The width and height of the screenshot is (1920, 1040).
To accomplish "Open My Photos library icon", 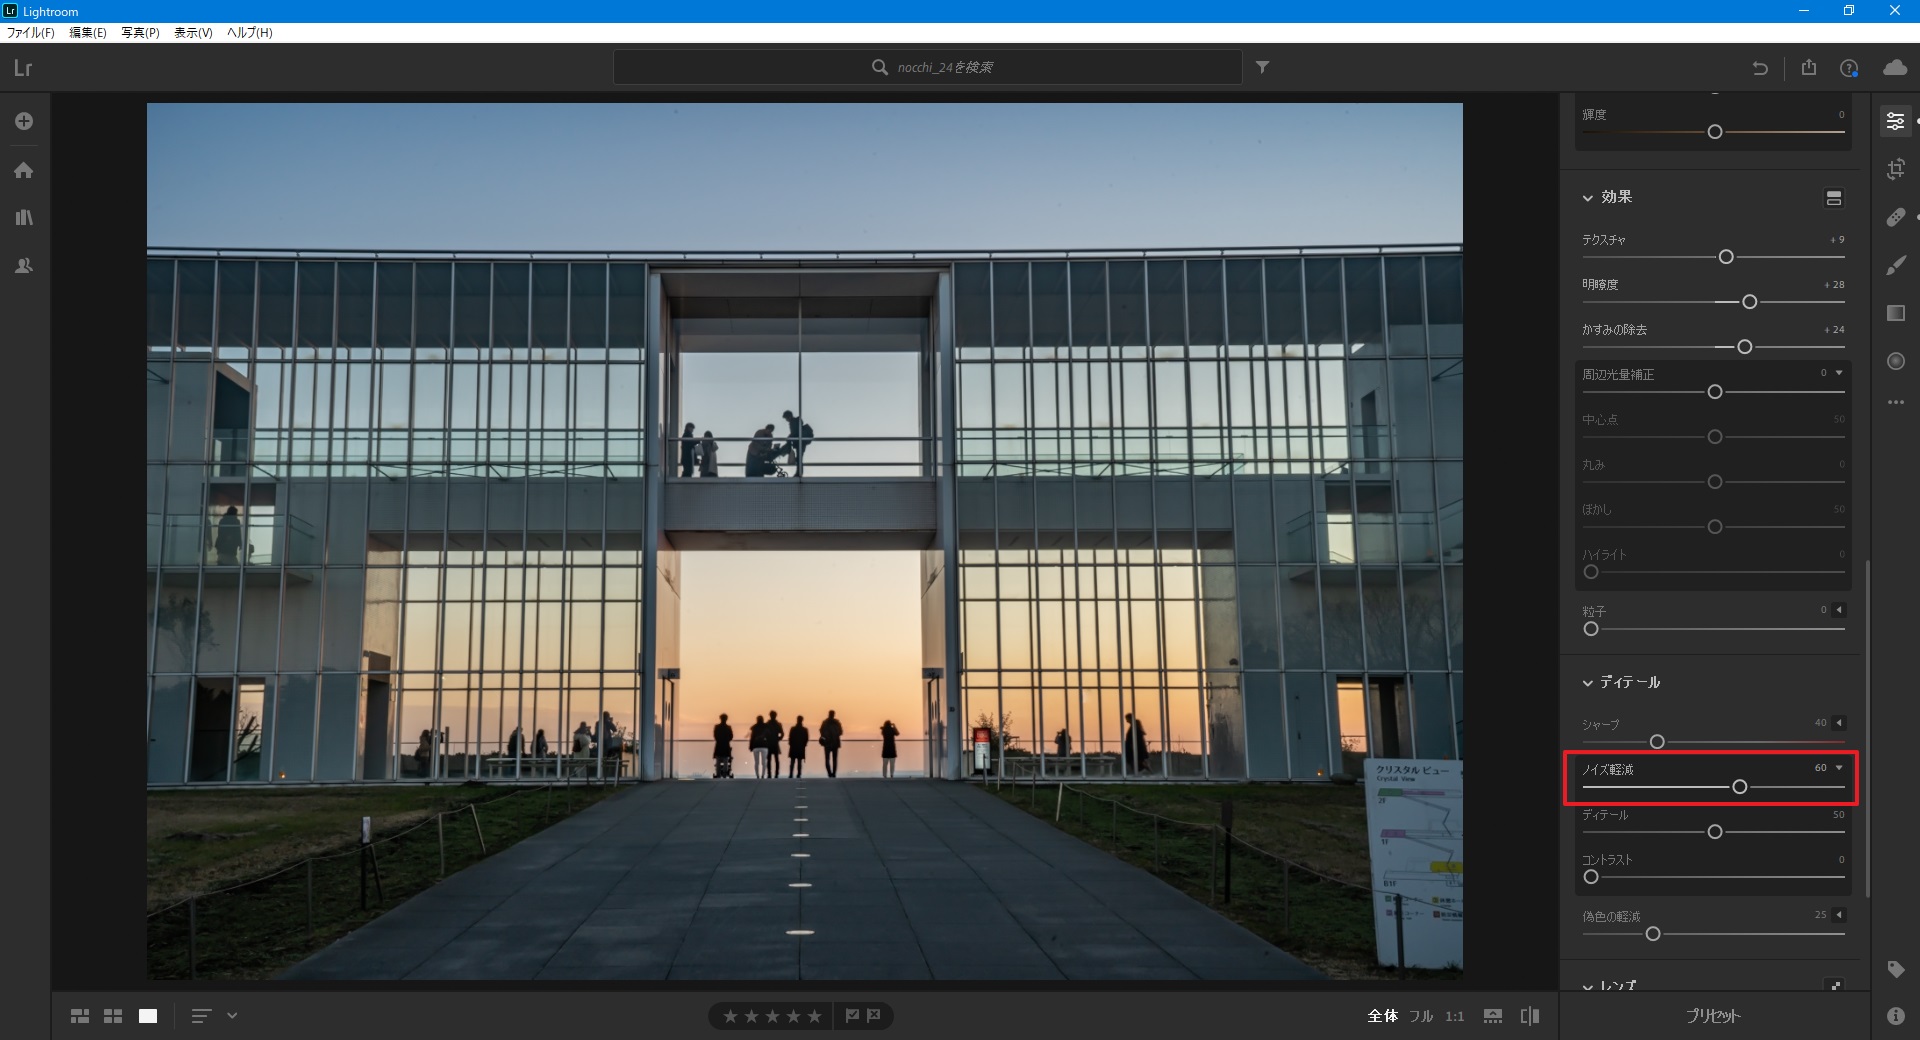I will coord(24,217).
